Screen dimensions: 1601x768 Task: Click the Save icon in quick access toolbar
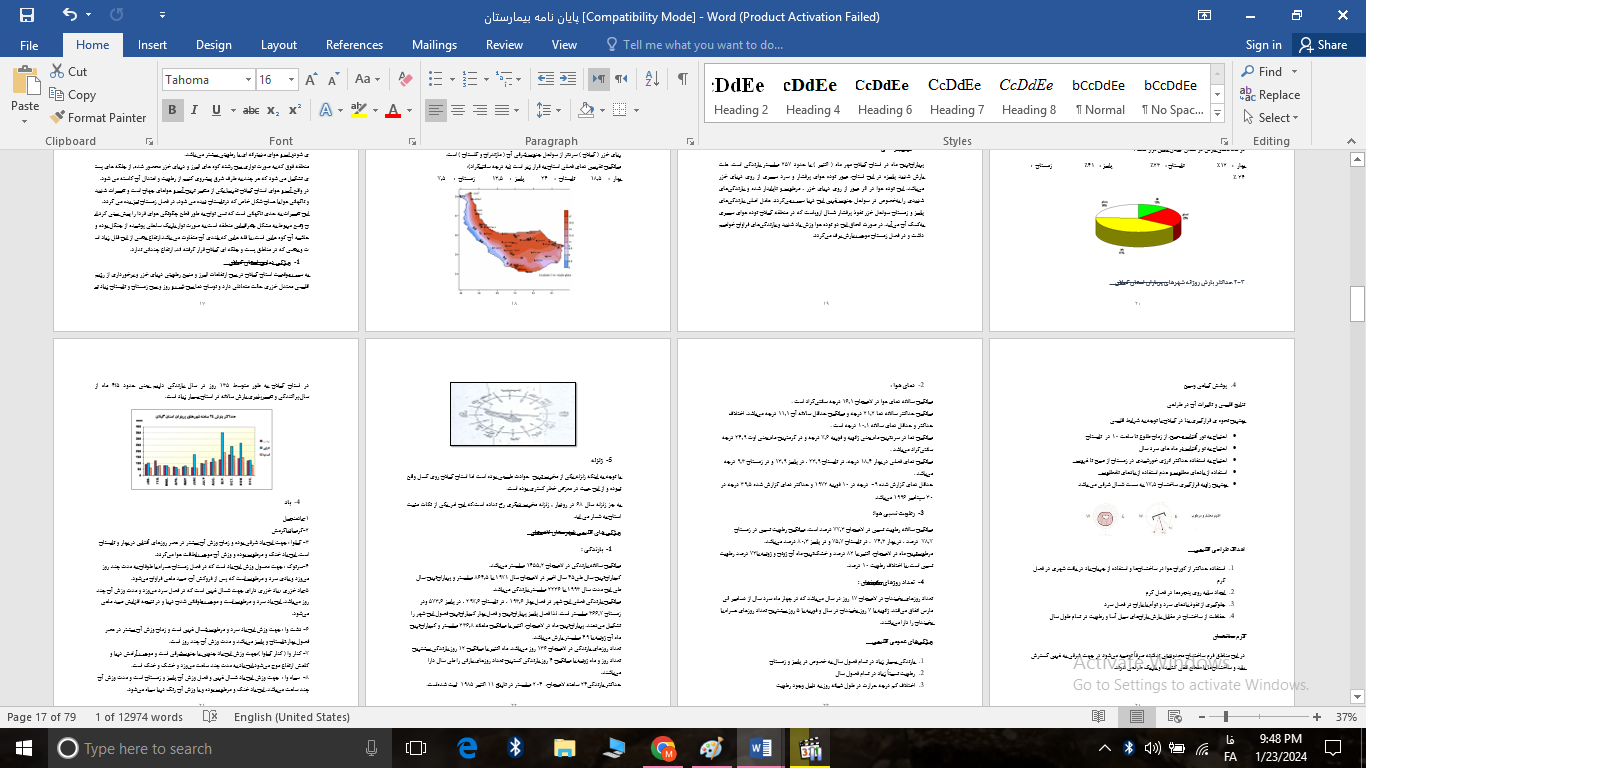pos(27,15)
